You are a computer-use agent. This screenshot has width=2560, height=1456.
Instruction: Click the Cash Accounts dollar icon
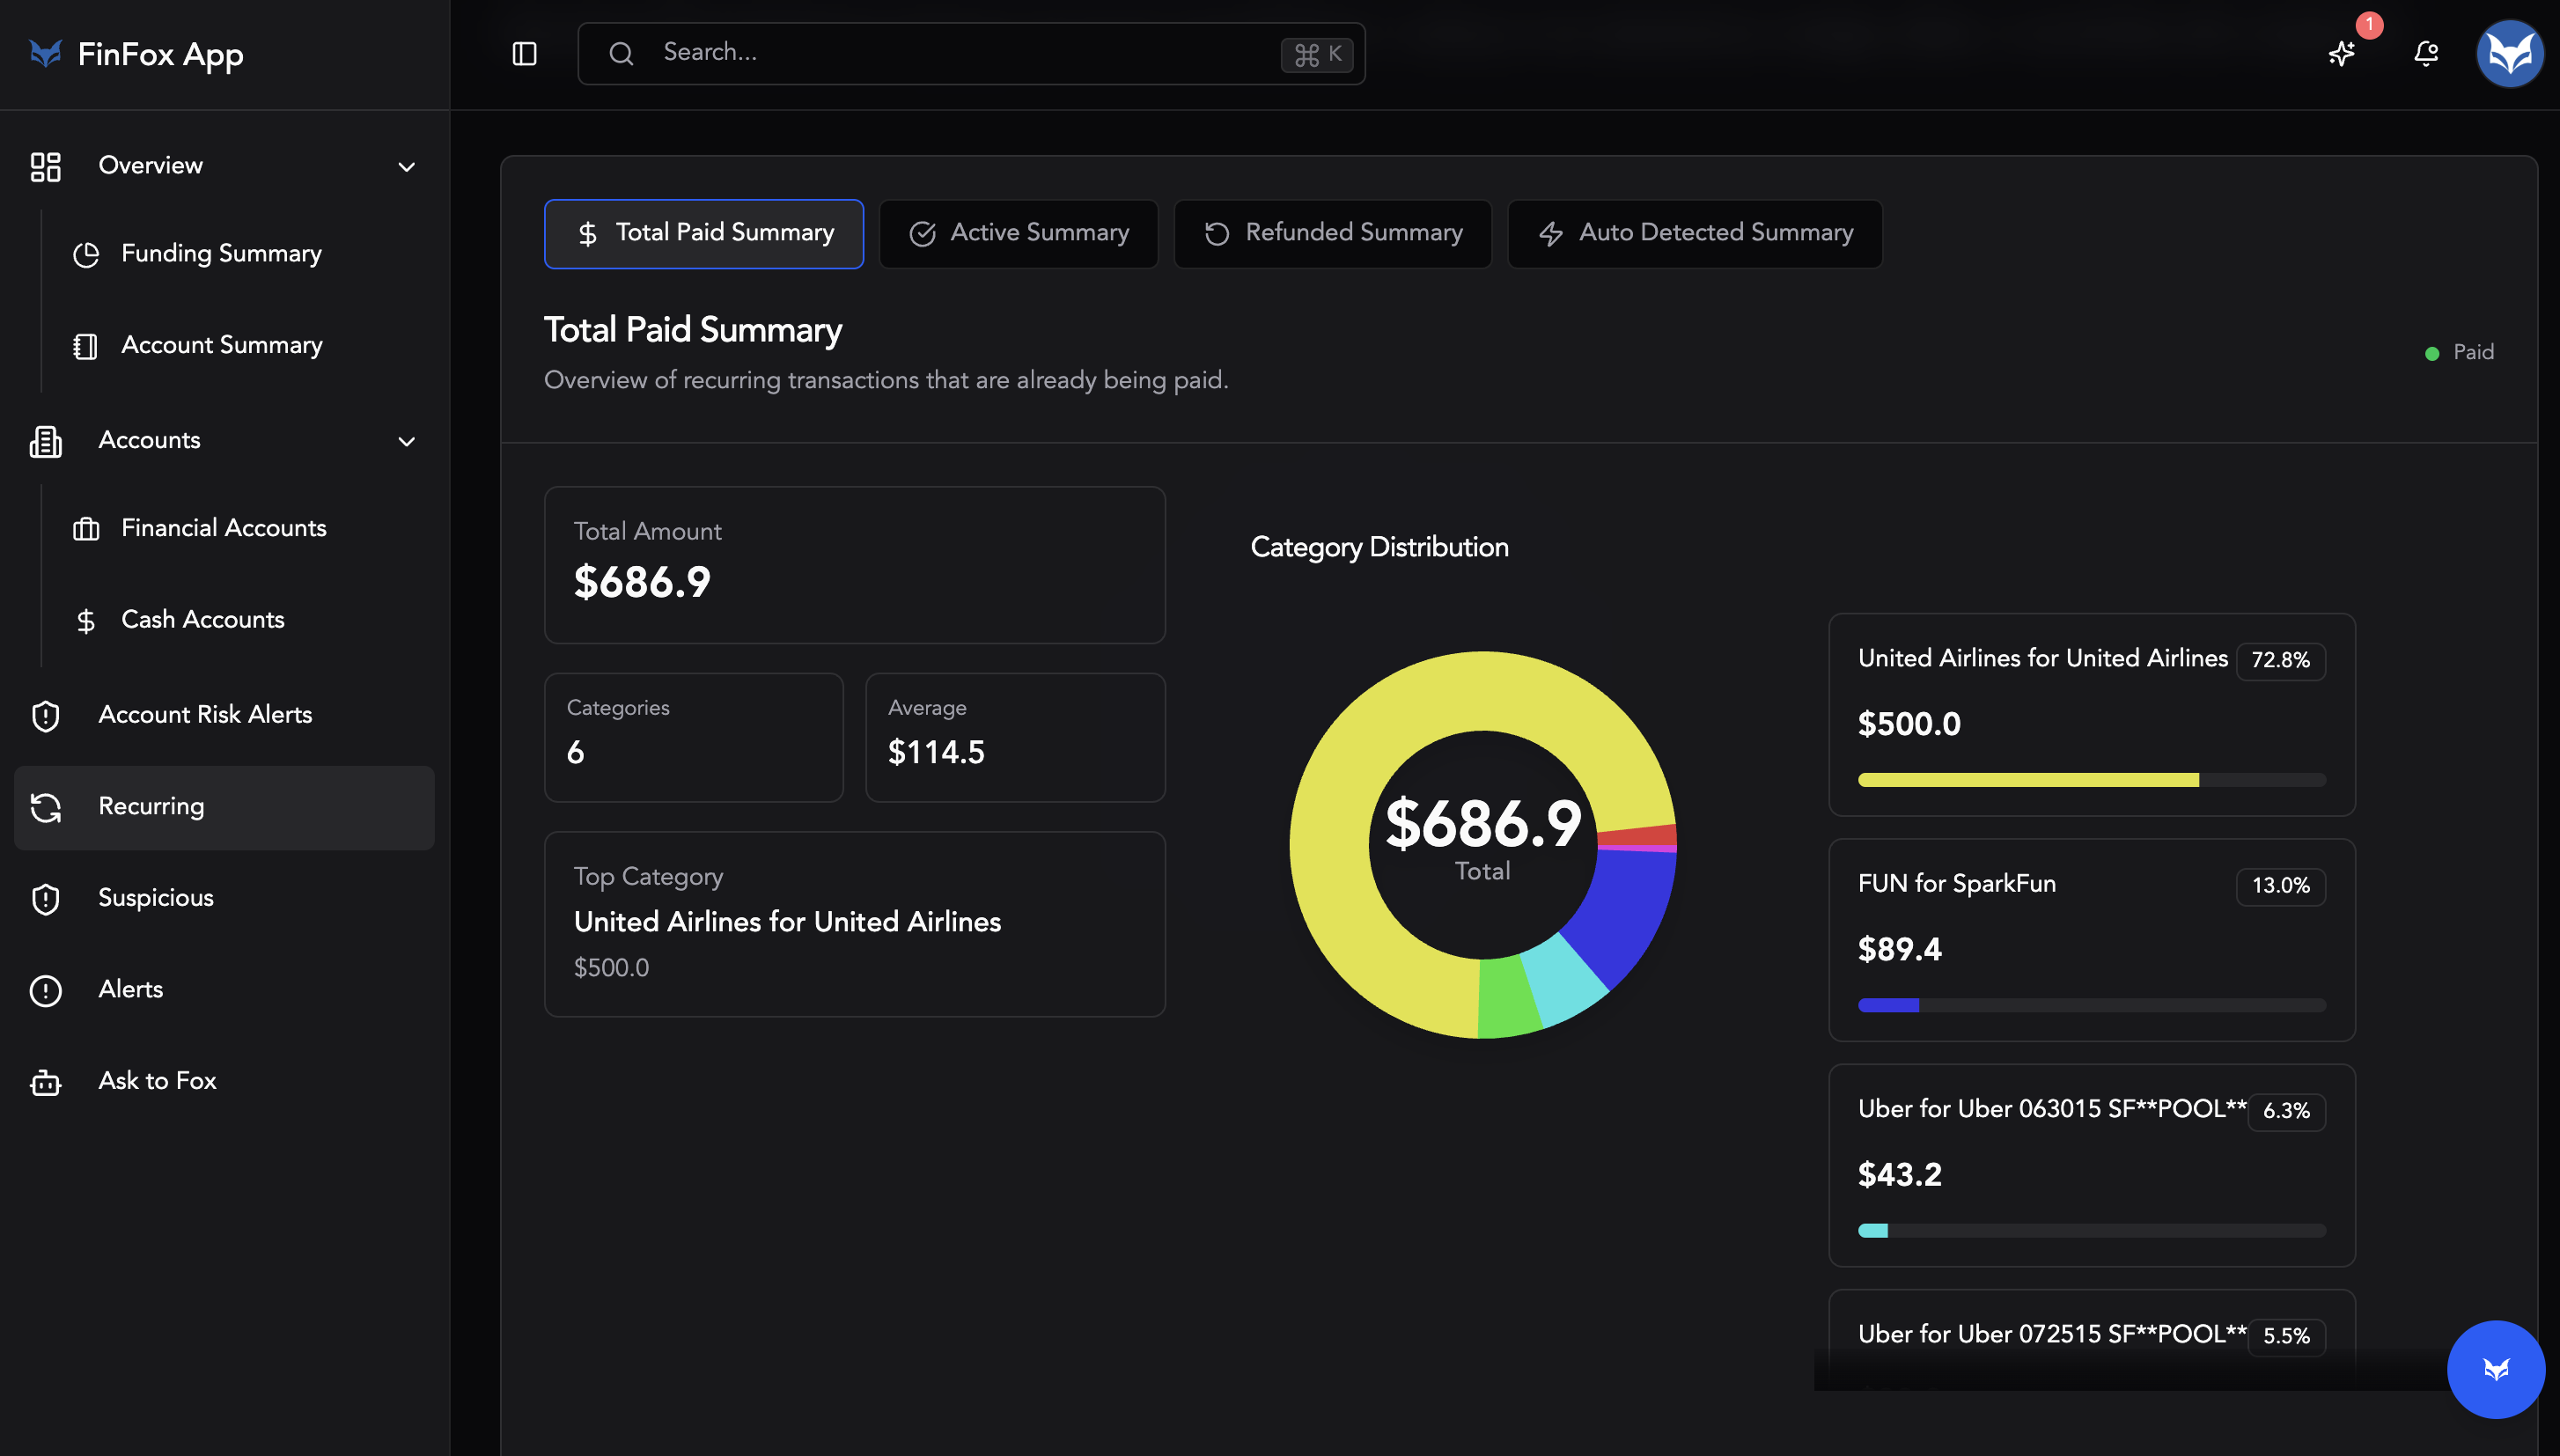(86, 621)
